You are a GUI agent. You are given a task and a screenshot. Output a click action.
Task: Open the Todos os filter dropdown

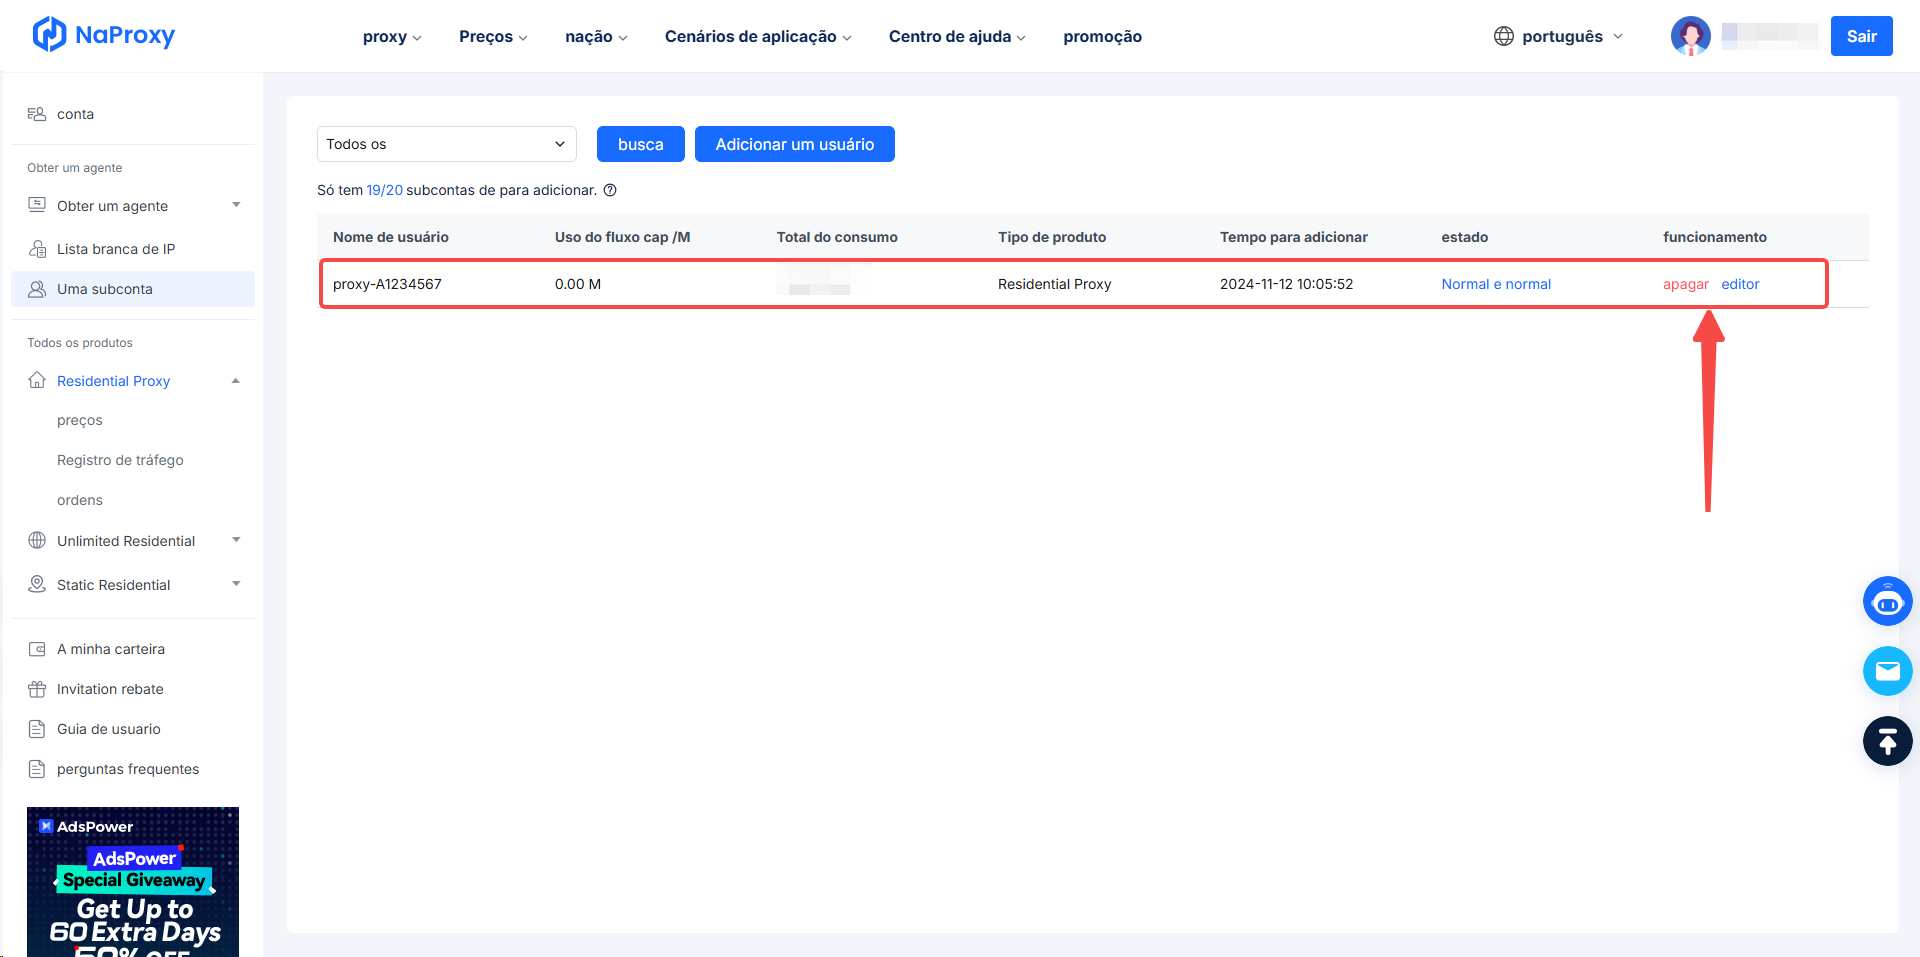click(x=447, y=144)
